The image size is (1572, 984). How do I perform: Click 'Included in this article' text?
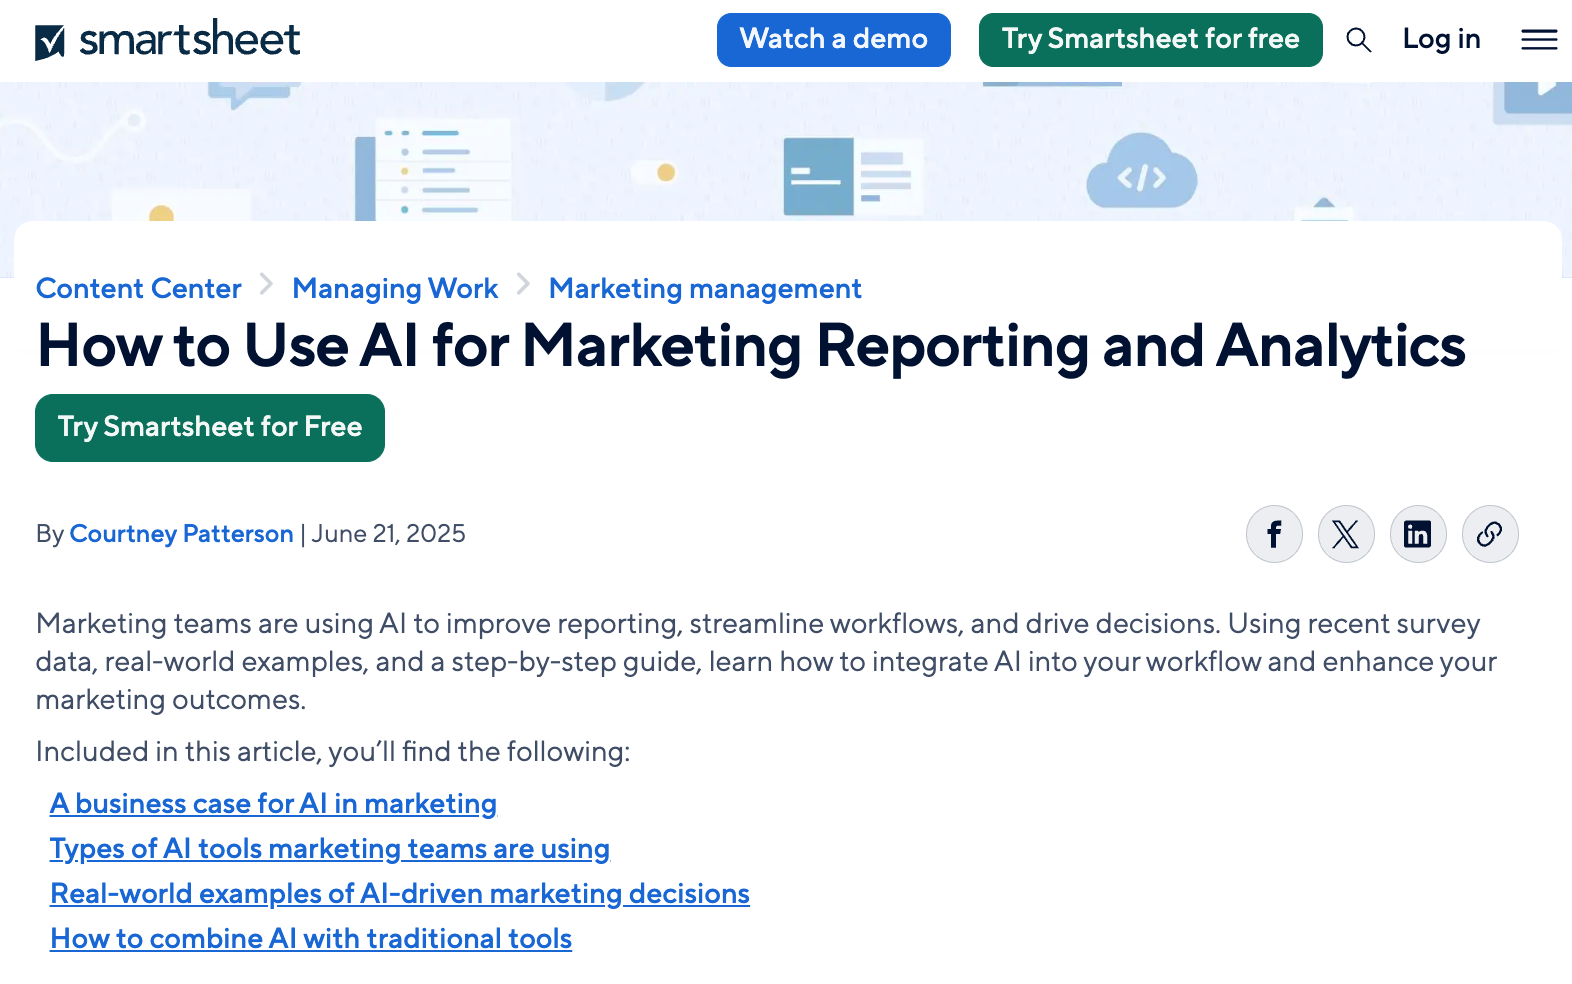coord(333,752)
